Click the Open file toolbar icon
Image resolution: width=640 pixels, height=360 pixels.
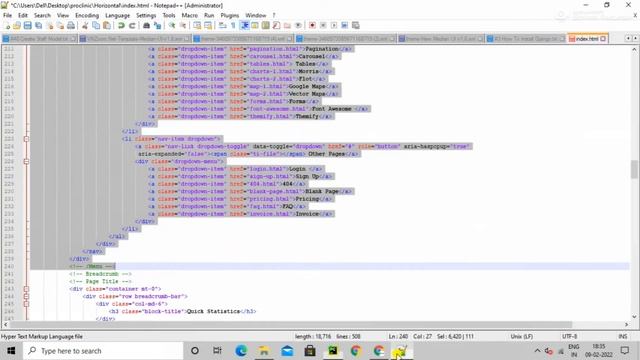pos(17,26)
